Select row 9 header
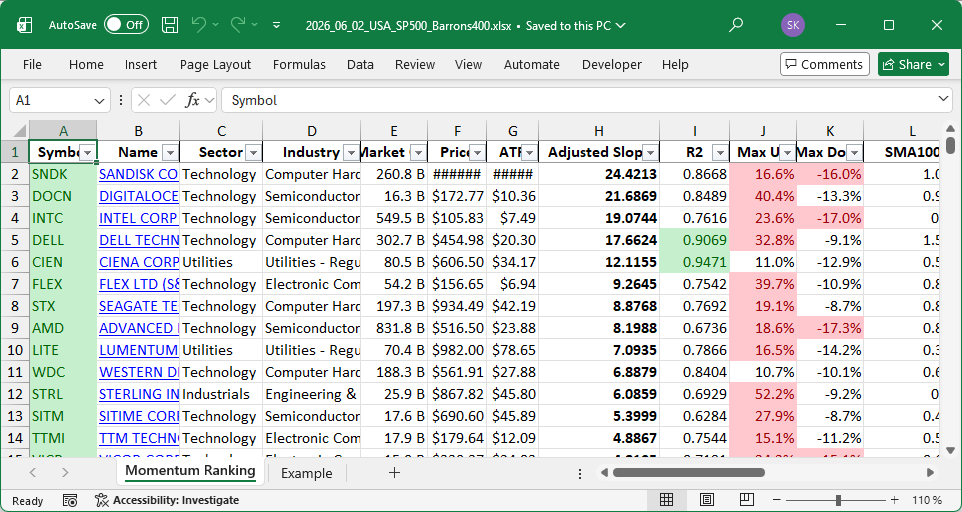Viewport: 962px width, 512px height. click(15, 328)
